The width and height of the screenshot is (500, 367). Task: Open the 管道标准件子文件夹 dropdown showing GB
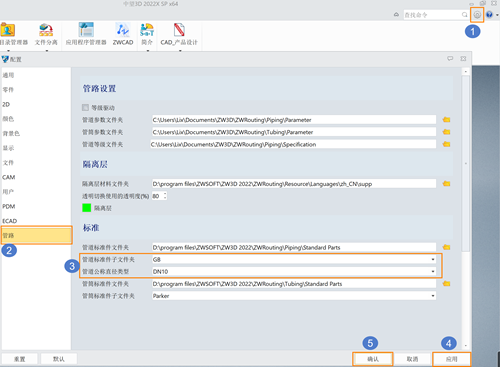tap(294, 259)
